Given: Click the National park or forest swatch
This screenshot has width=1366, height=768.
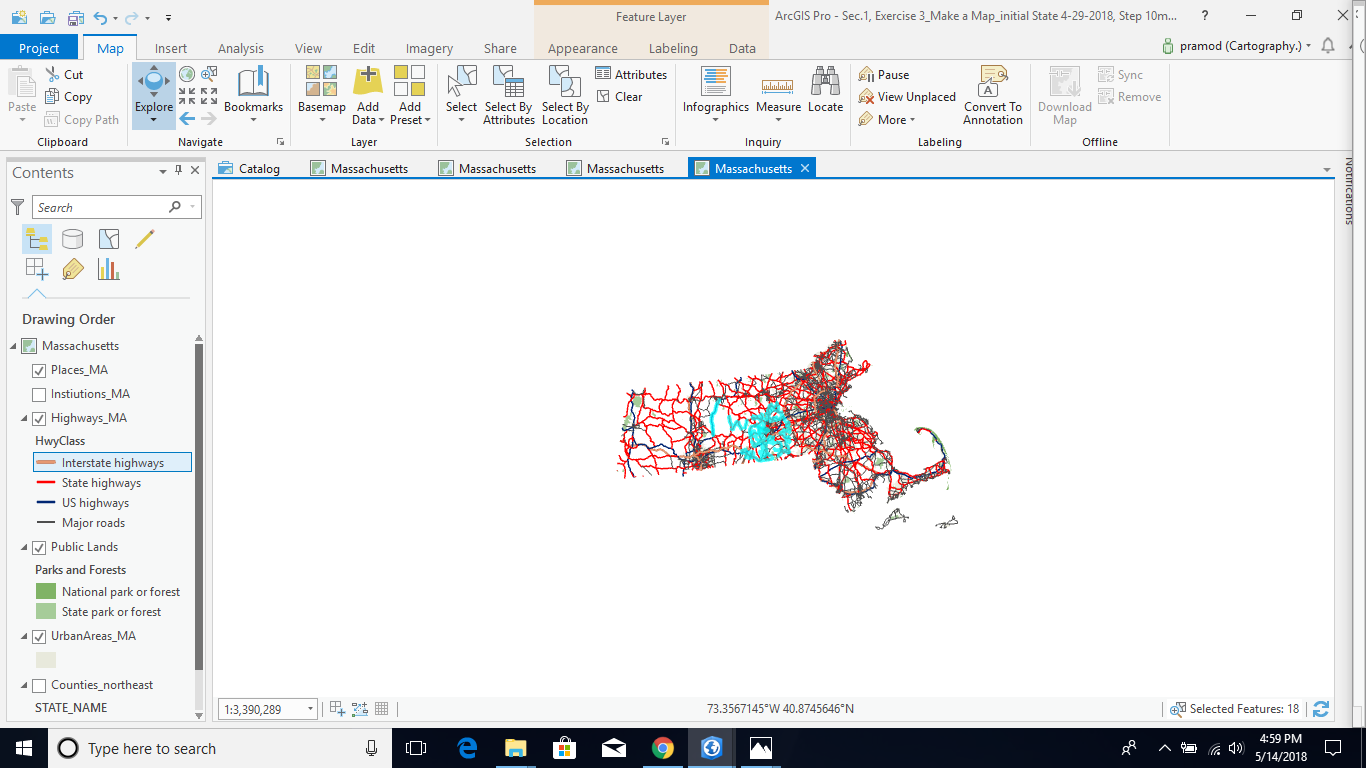Looking at the screenshot, I should pos(46,592).
